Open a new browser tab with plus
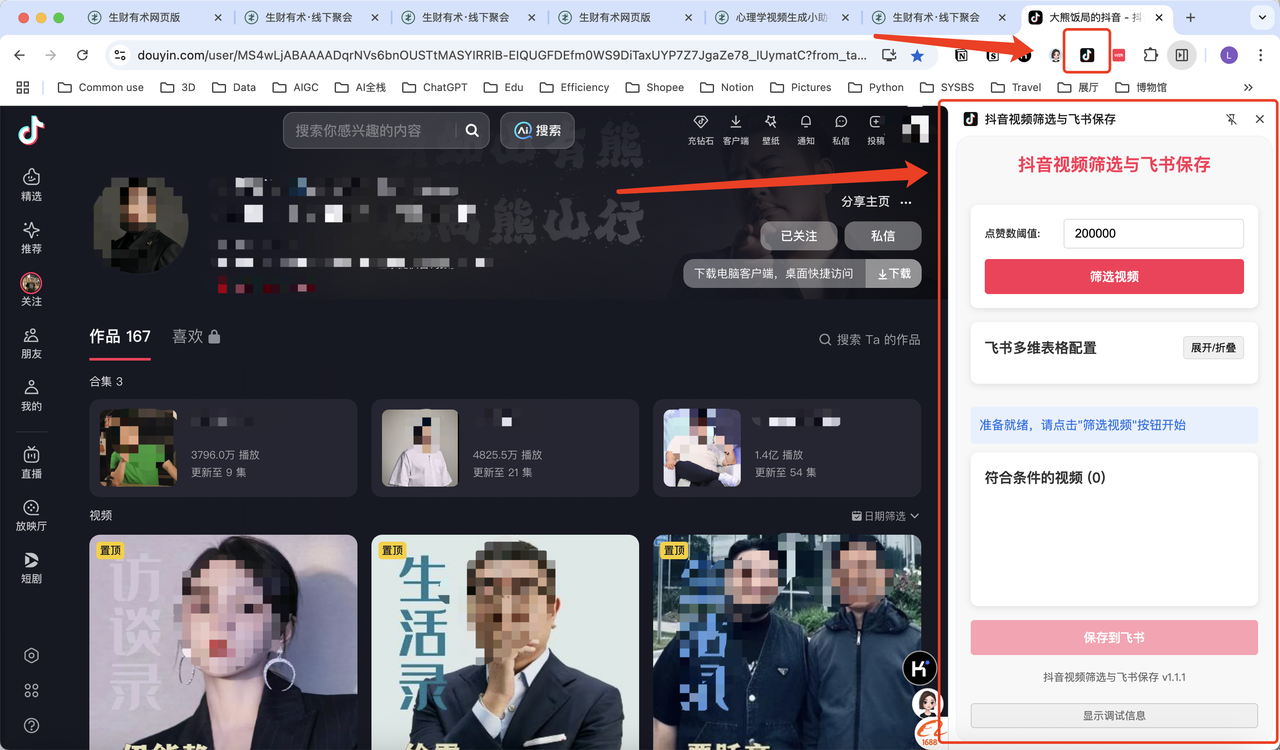The width and height of the screenshot is (1280, 750). 1191,18
